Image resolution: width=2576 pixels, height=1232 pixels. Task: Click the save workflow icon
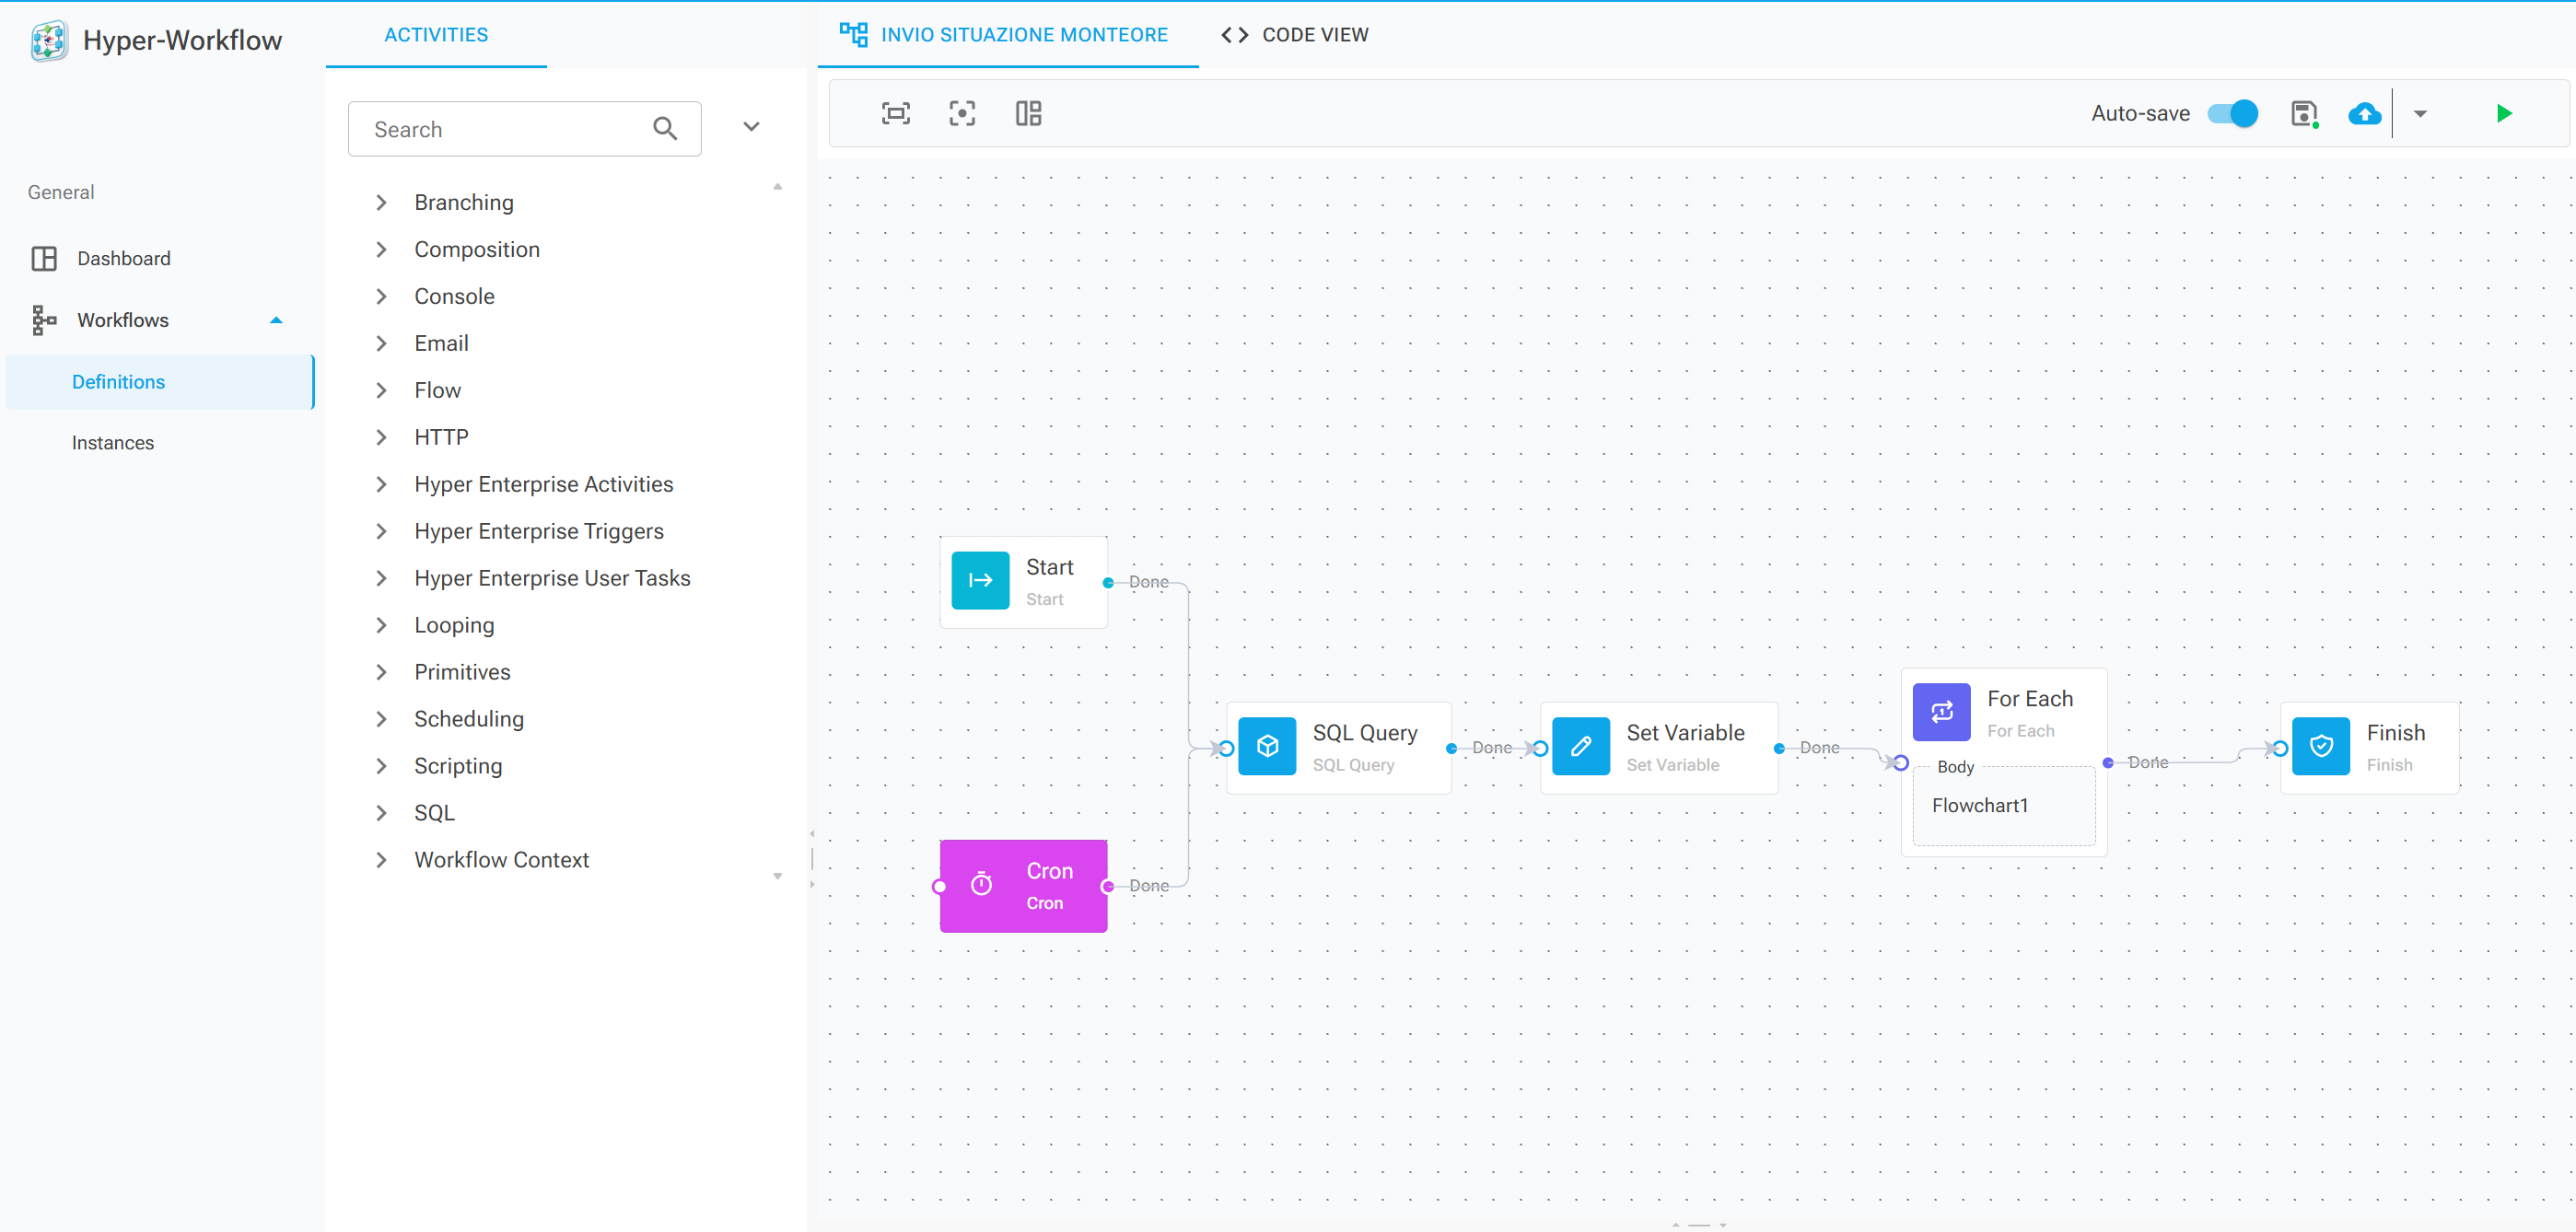coord(2304,114)
